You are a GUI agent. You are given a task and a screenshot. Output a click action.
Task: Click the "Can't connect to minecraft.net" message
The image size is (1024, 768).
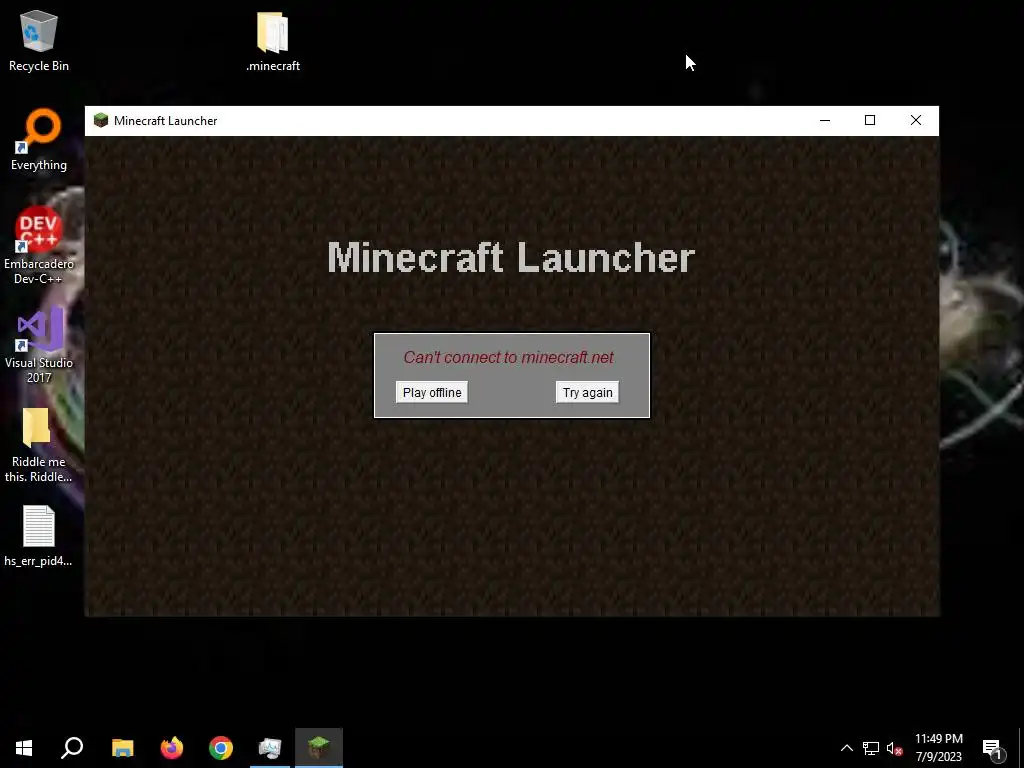click(509, 357)
